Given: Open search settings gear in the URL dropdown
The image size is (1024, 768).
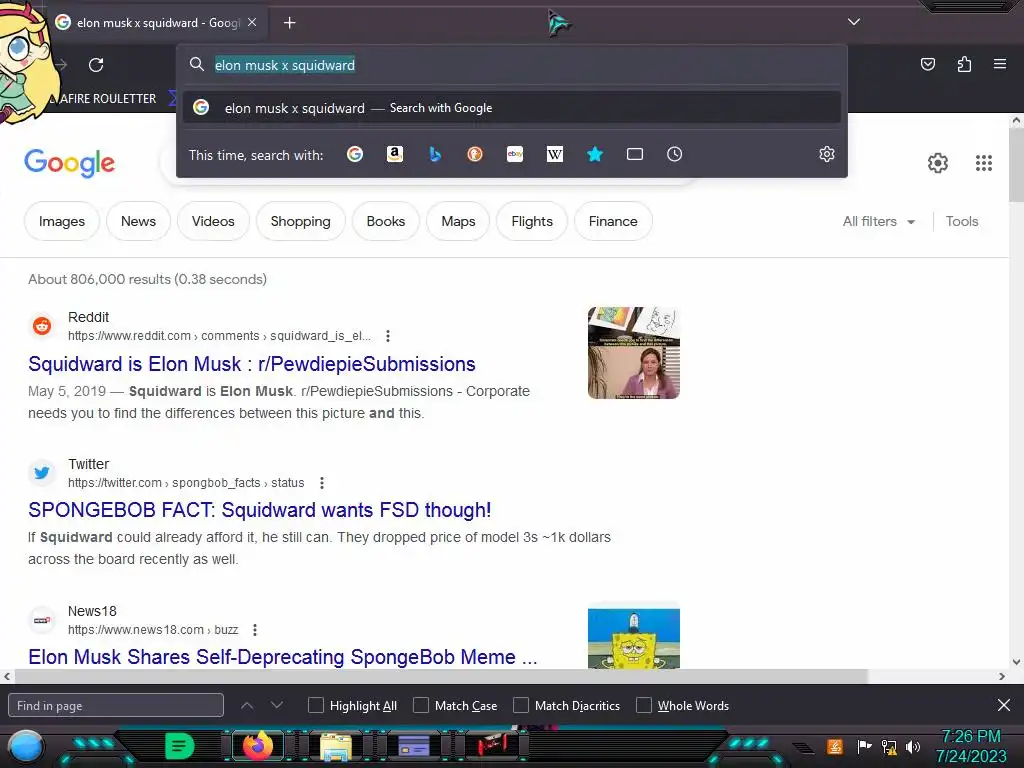Looking at the screenshot, I should [827, 154].
